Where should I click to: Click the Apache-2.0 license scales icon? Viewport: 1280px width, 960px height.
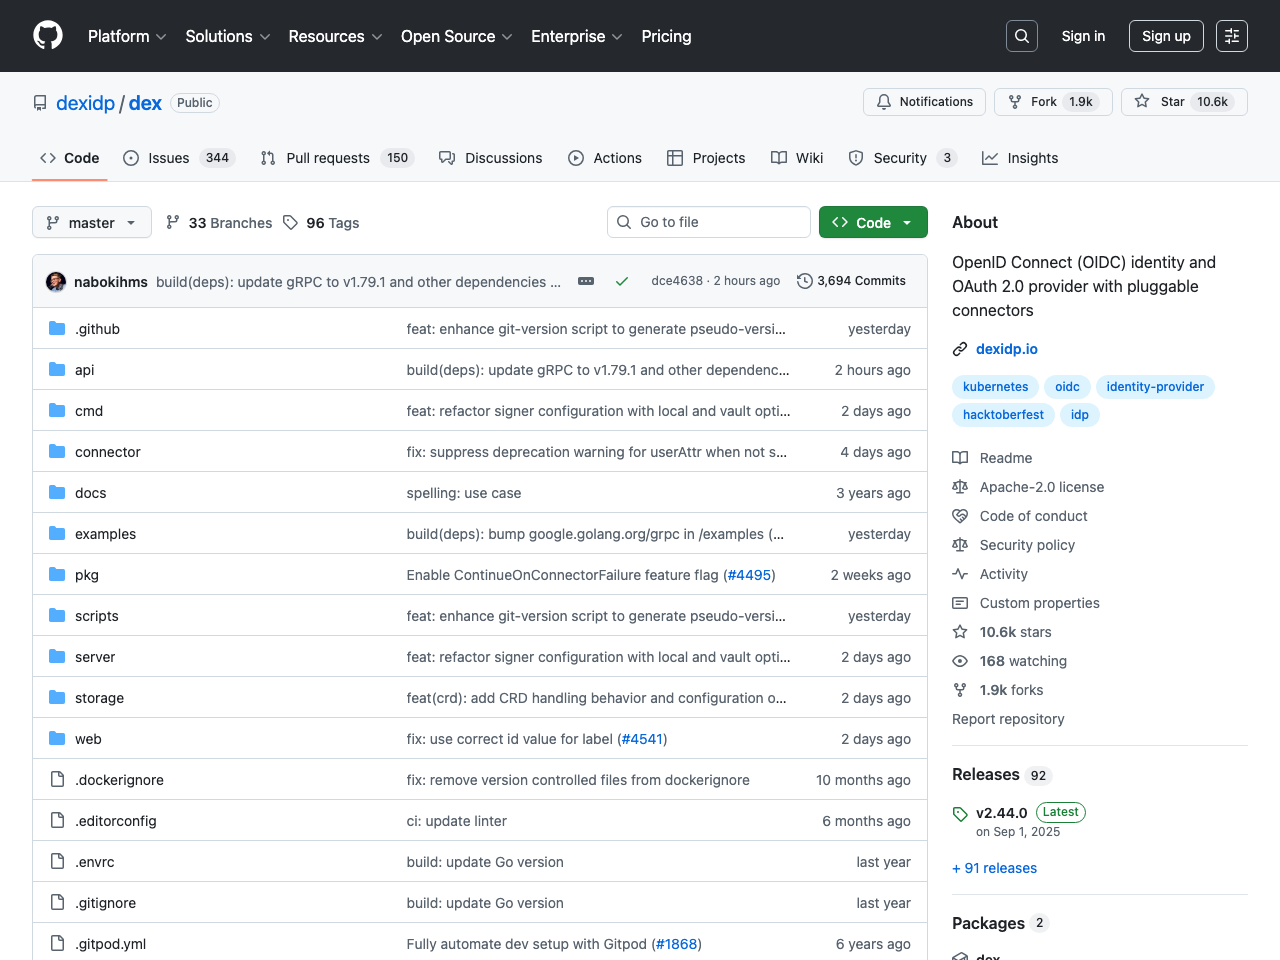[x=960, y=487]
